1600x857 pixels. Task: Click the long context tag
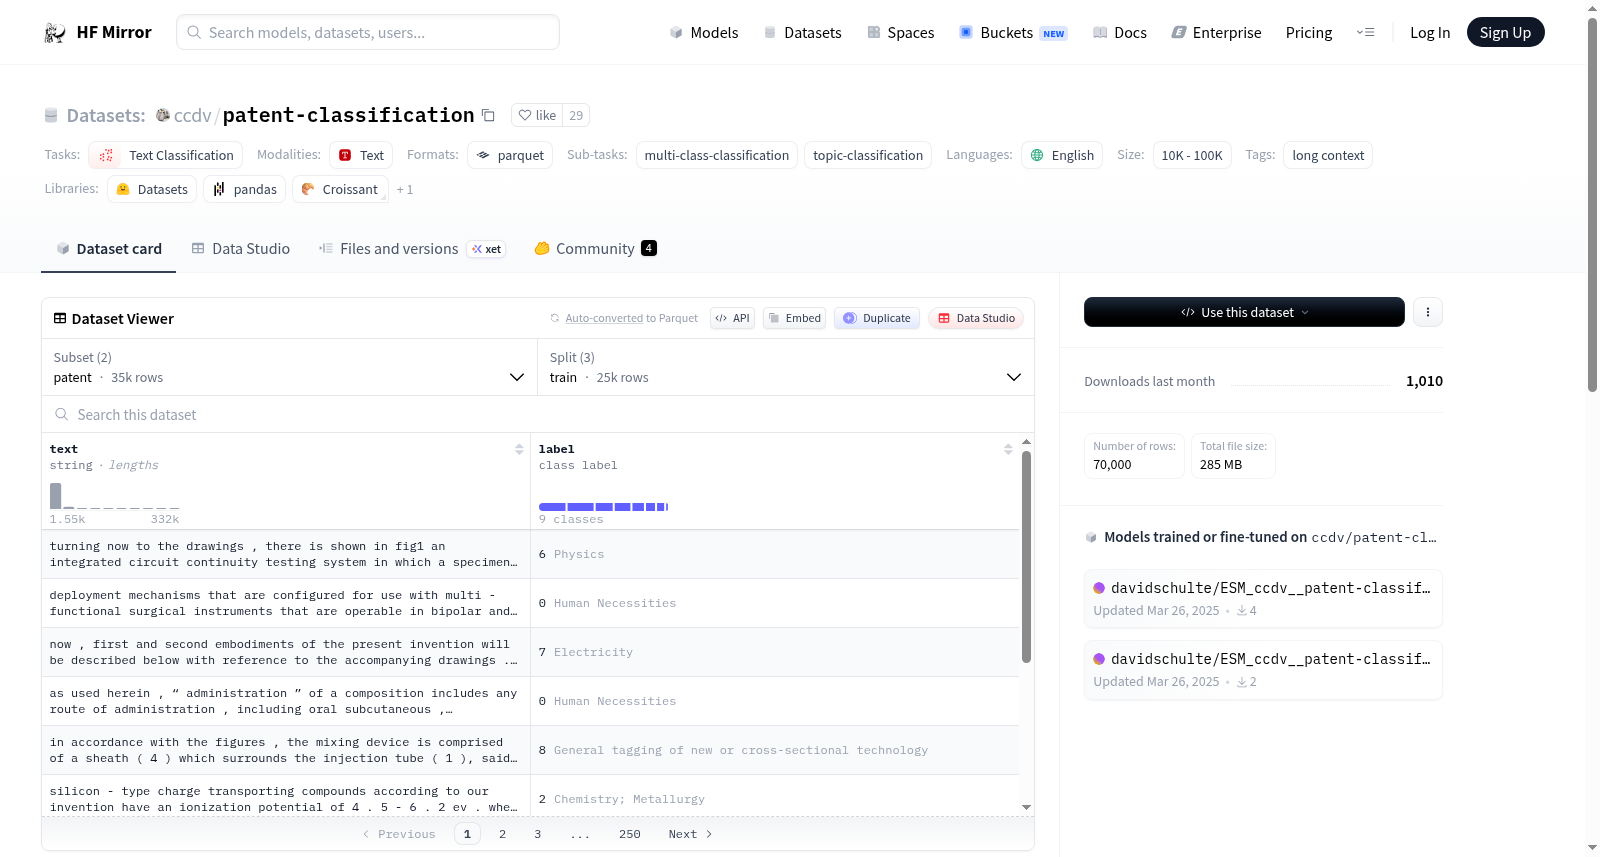click(x=1328, y=155)
